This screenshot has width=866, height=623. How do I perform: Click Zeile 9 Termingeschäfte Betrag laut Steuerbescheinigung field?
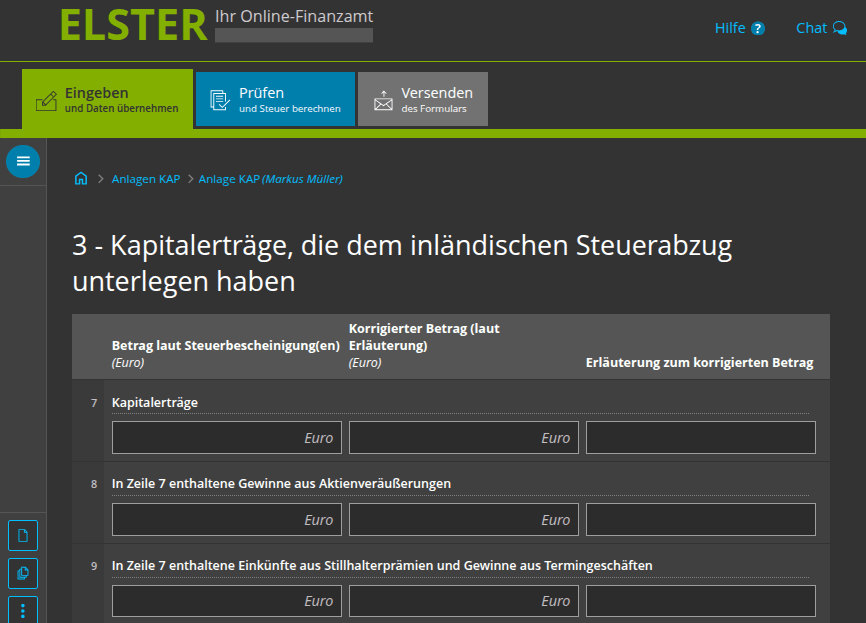tap(226, 600)
